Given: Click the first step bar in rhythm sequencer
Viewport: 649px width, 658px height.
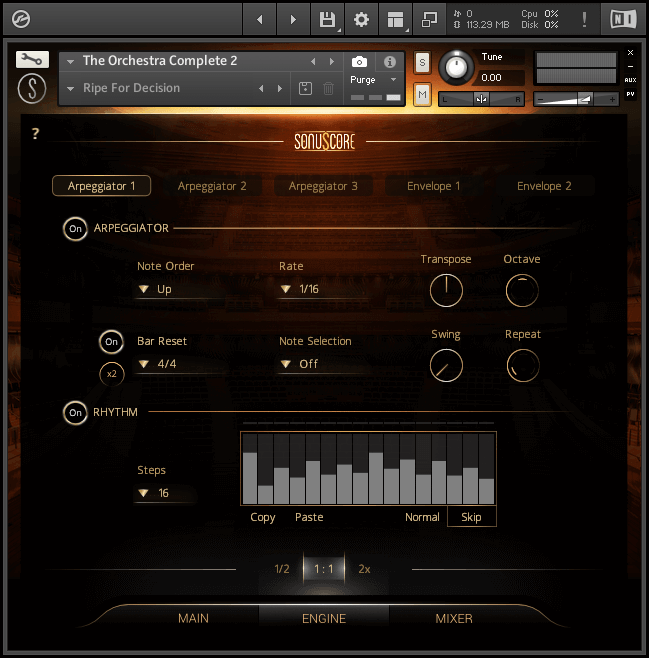Looking at the screenshot, I should [250, 469].
